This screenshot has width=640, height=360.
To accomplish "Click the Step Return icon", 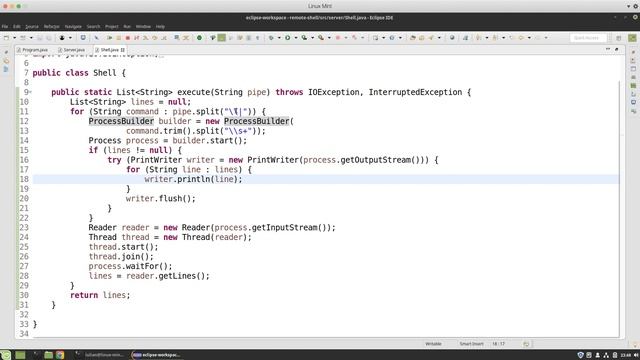I will tap(163, 38).
